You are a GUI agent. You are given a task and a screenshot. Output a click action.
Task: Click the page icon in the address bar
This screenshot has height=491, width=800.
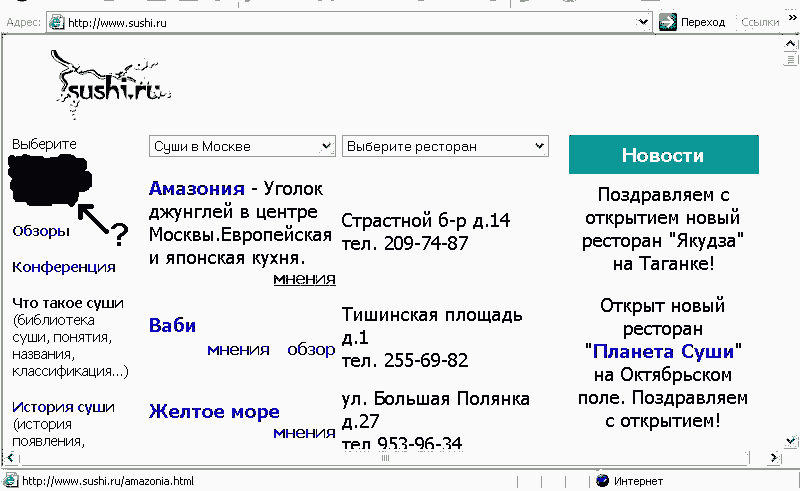pyautogui.click(x=56, y=21)
